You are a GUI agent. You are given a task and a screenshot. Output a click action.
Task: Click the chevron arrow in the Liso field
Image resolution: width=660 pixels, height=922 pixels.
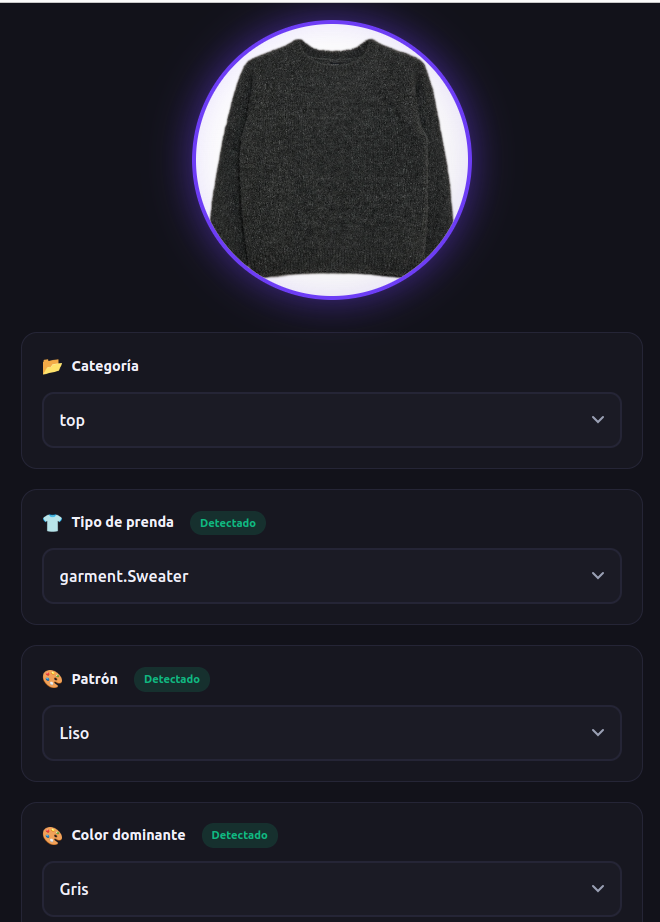(598, 733)
